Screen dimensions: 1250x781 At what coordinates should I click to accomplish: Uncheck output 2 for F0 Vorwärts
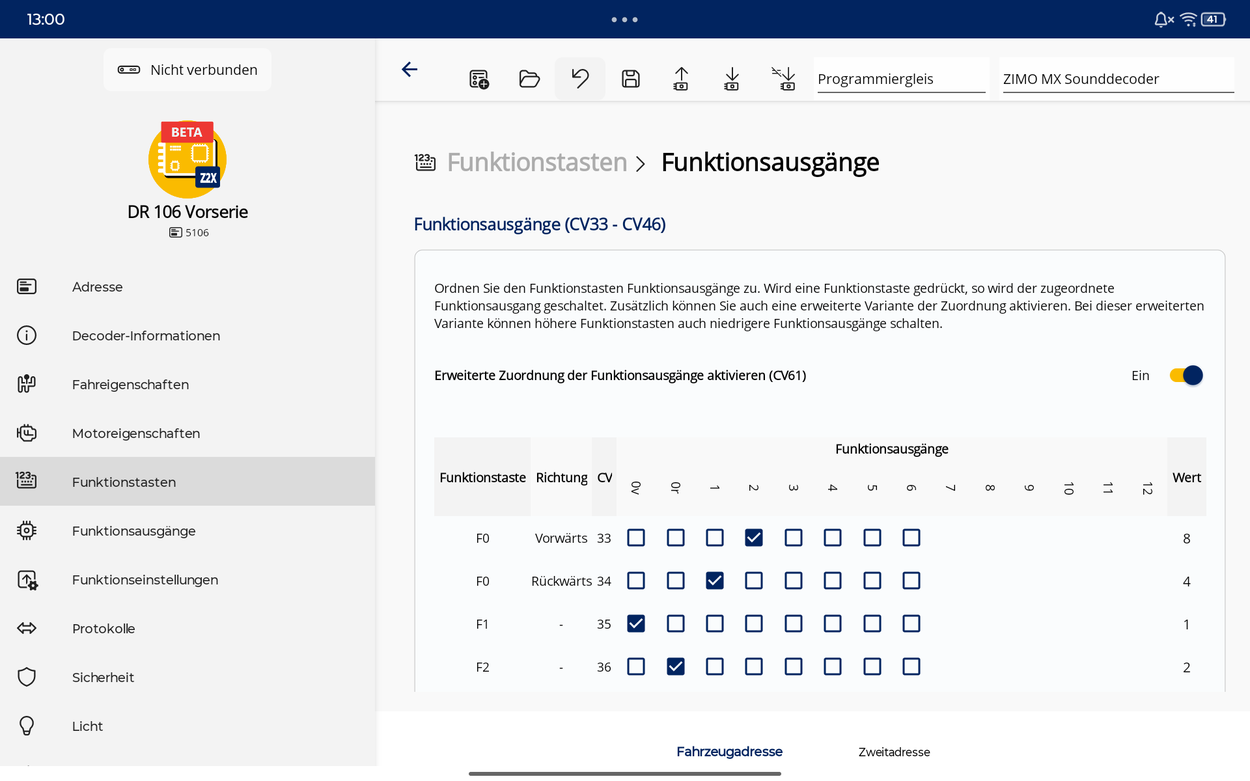pos(754,538)
